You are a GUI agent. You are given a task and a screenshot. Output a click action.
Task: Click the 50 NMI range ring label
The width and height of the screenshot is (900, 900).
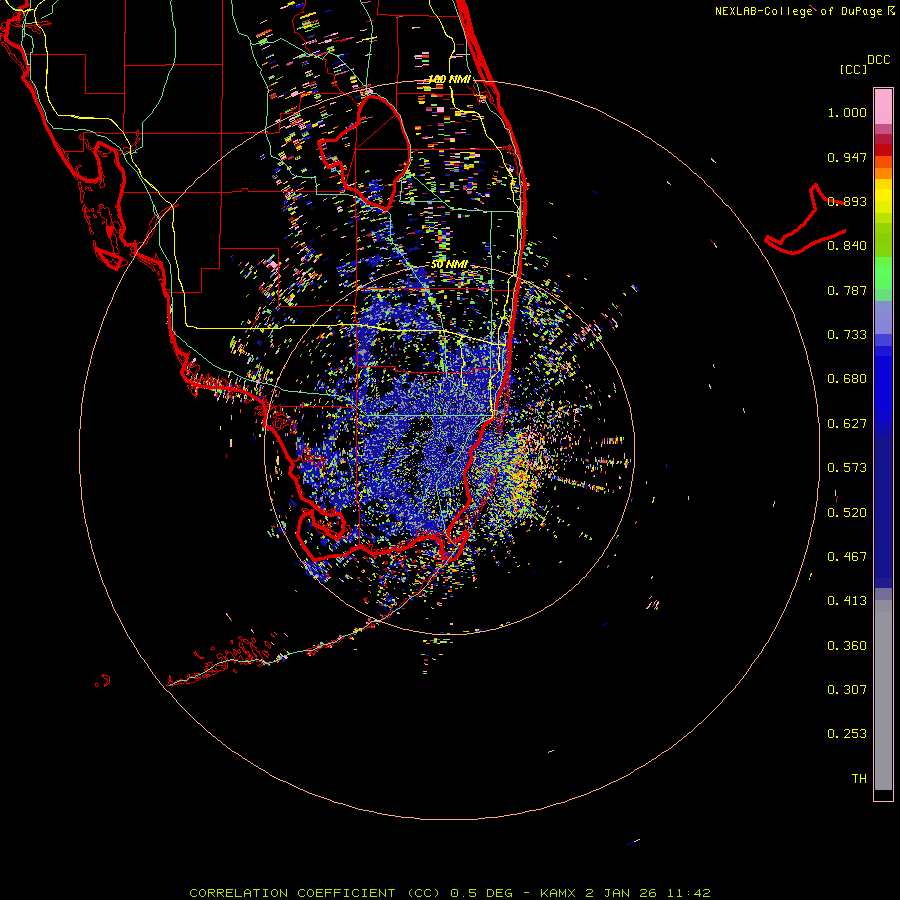pos(449,265)
